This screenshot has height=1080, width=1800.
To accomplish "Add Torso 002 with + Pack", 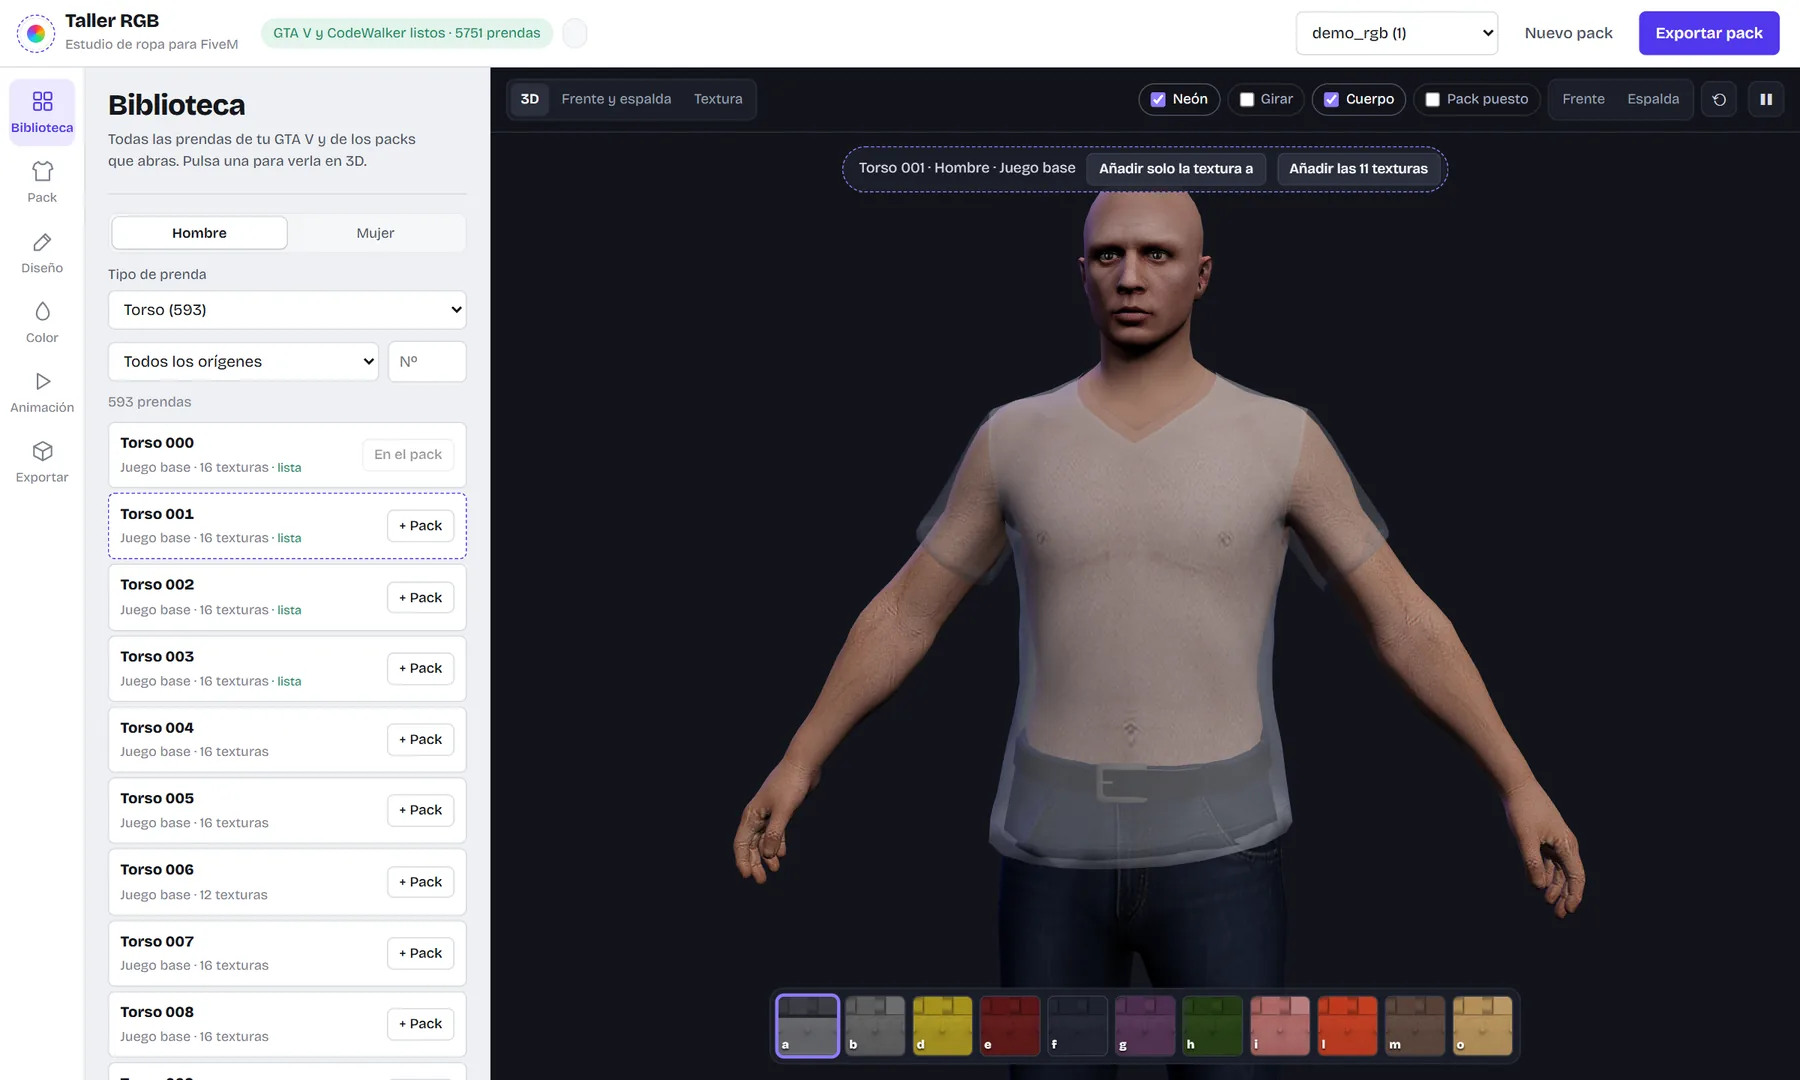I will [x=420, y=598].
